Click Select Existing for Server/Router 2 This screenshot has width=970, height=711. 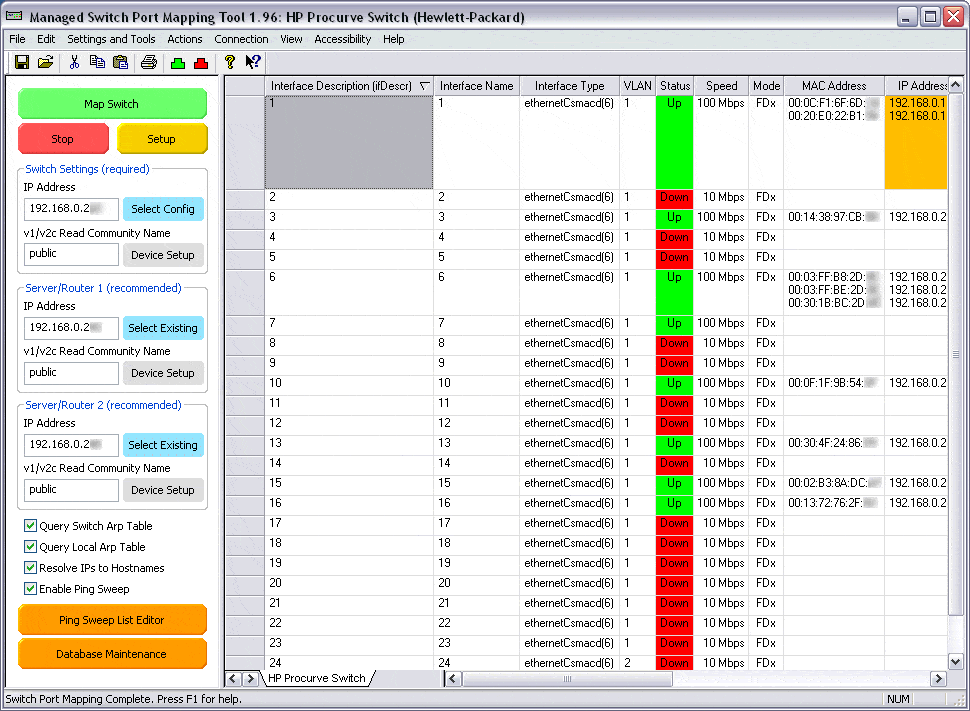(x=163, y=445)
